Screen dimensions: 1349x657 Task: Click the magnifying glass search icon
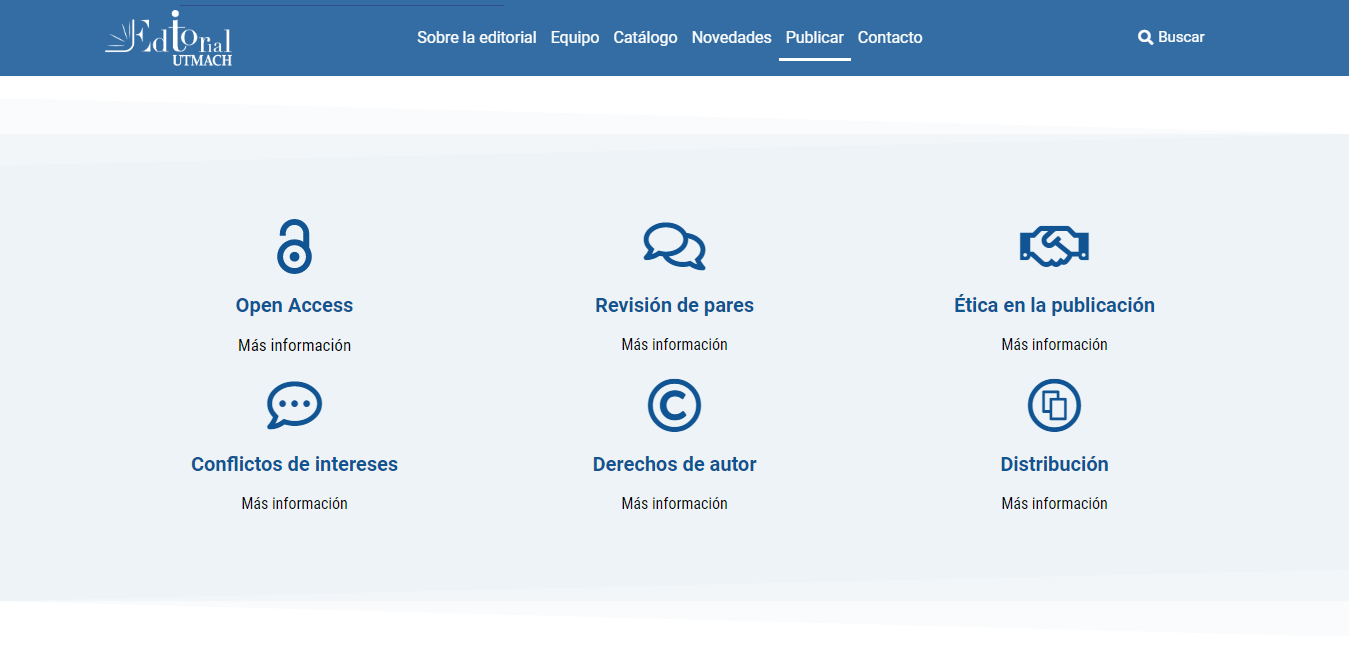coord(1146,37)
